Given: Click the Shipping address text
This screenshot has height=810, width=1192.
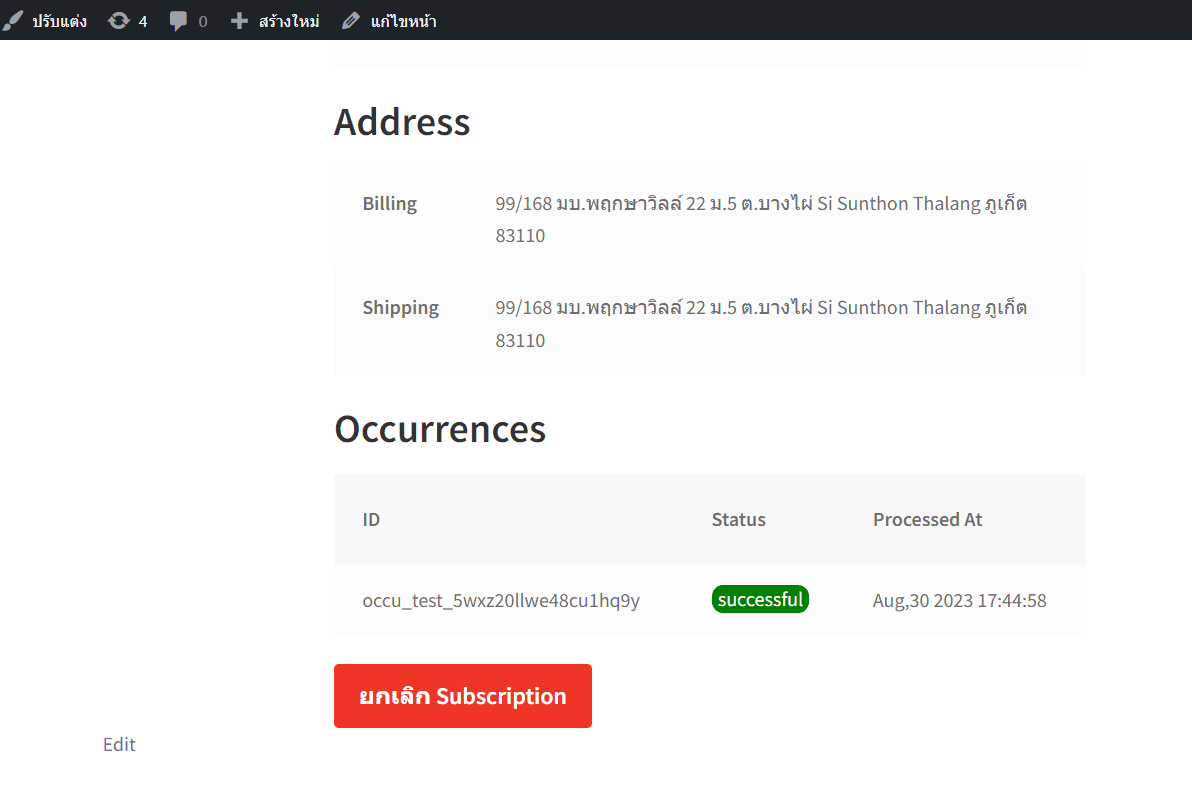Looking at the screenshot, I should pyautogui.click(x=761, y=323).
